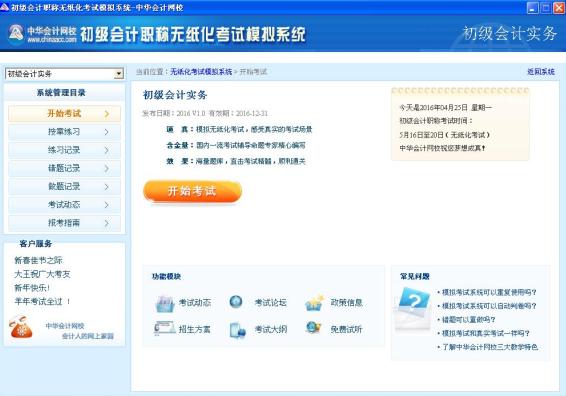This screenshot has height=396, width=566.
Task: Open FAQ 模拟考试和真实考试一样吗?
Action: pyautogui.click(x=486, y=333)
